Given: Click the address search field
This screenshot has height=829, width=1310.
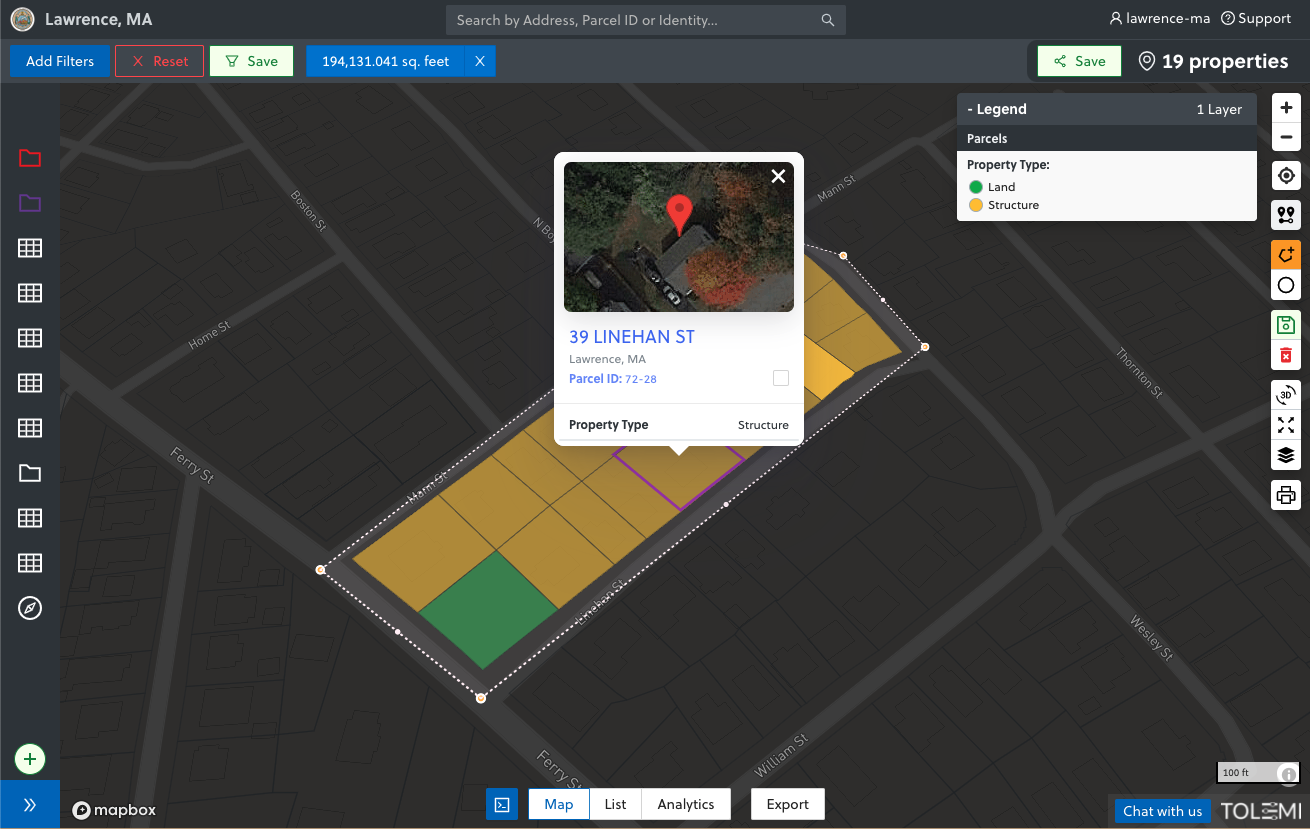Looking at the screenshot, I should [x=635, y=20].
